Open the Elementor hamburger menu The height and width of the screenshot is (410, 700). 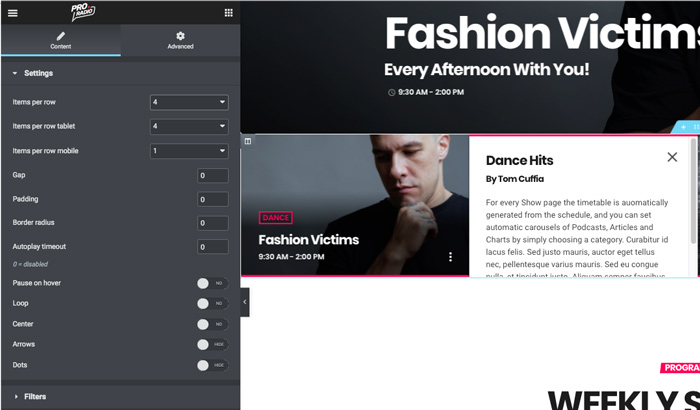[x=12, y=13]
